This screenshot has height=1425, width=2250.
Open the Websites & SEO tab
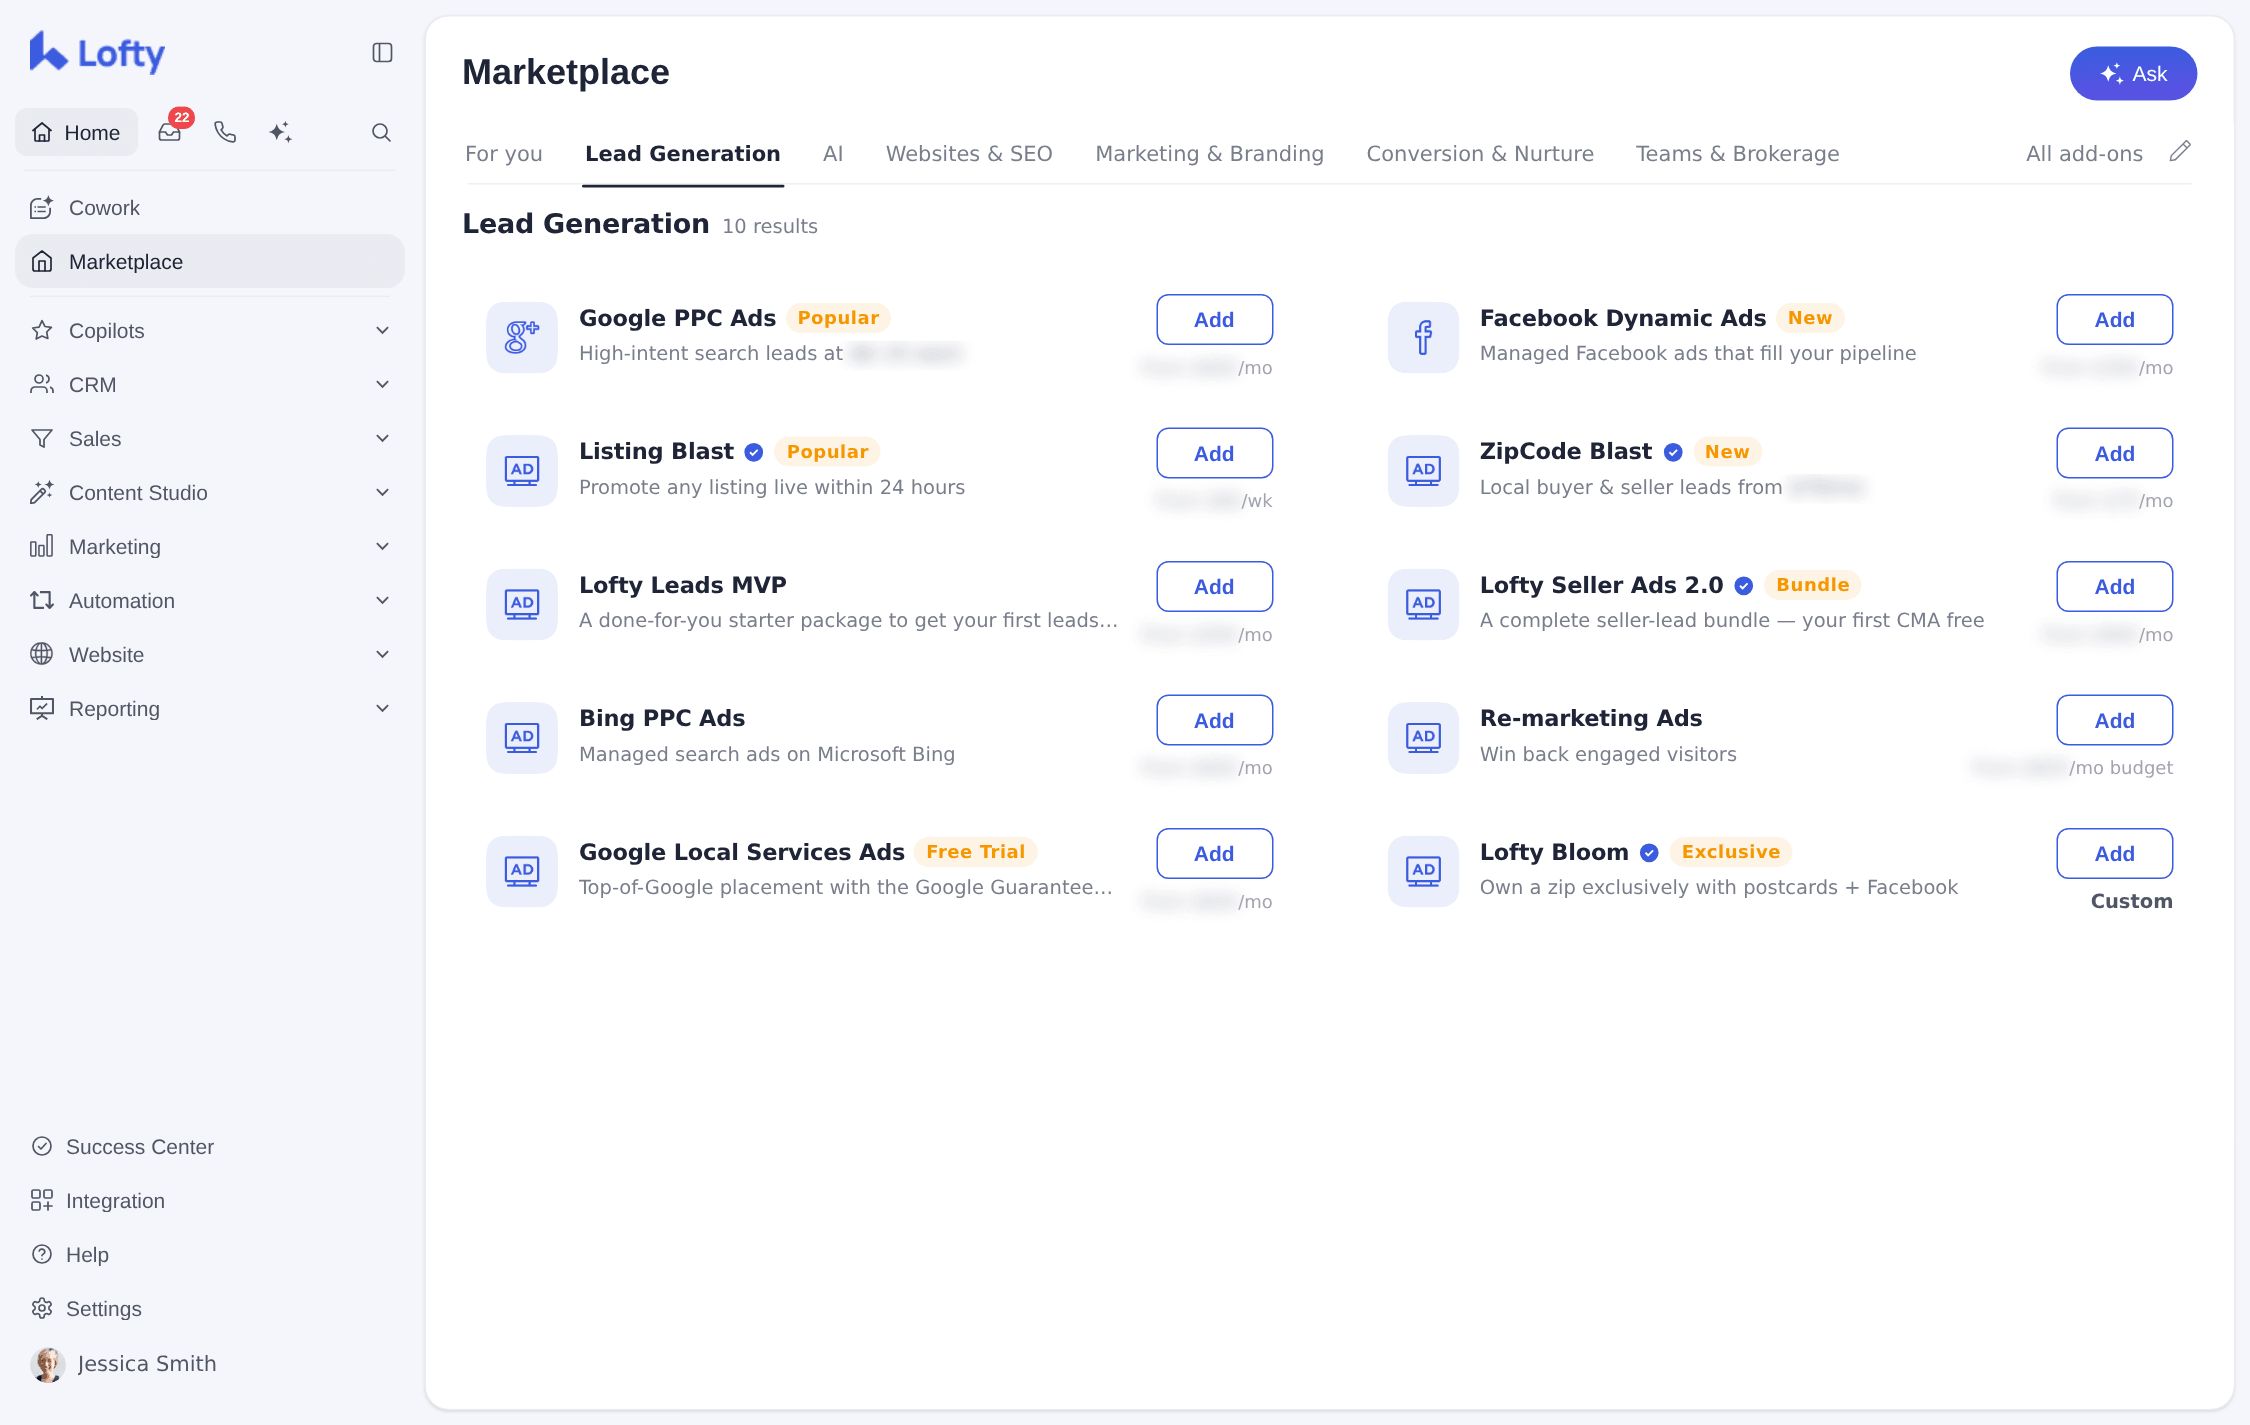click(x=969, y=154)
